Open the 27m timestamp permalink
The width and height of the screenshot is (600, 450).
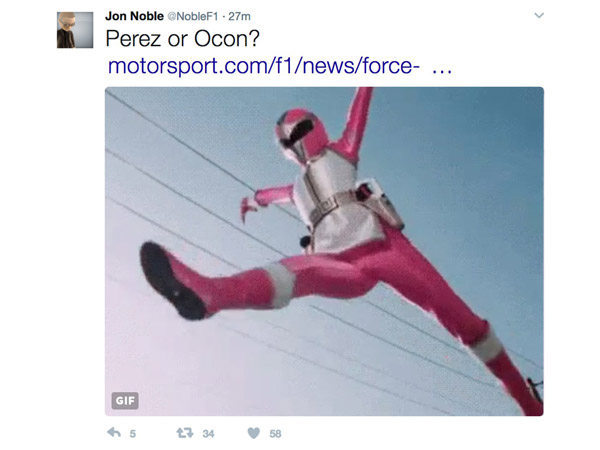(x=240, y=16)
